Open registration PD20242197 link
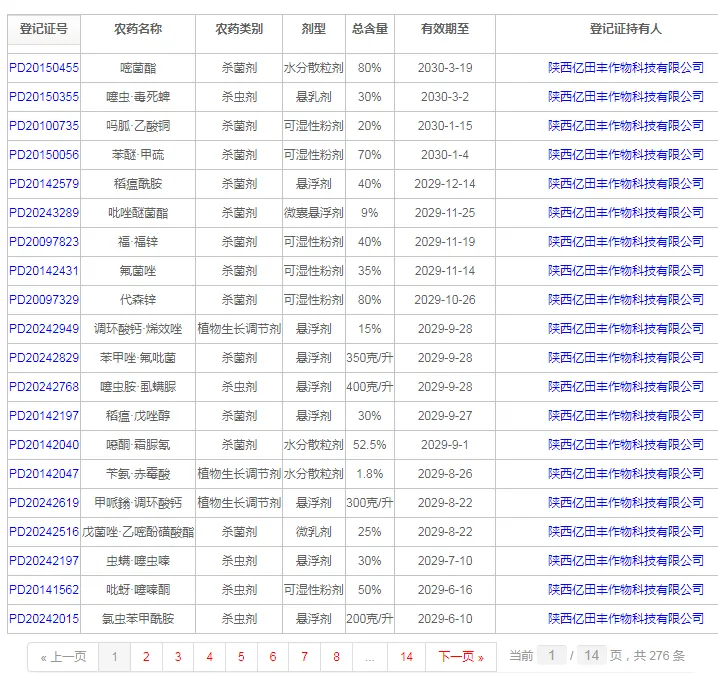This screenshot has height=675, width=718. (44, 561)
